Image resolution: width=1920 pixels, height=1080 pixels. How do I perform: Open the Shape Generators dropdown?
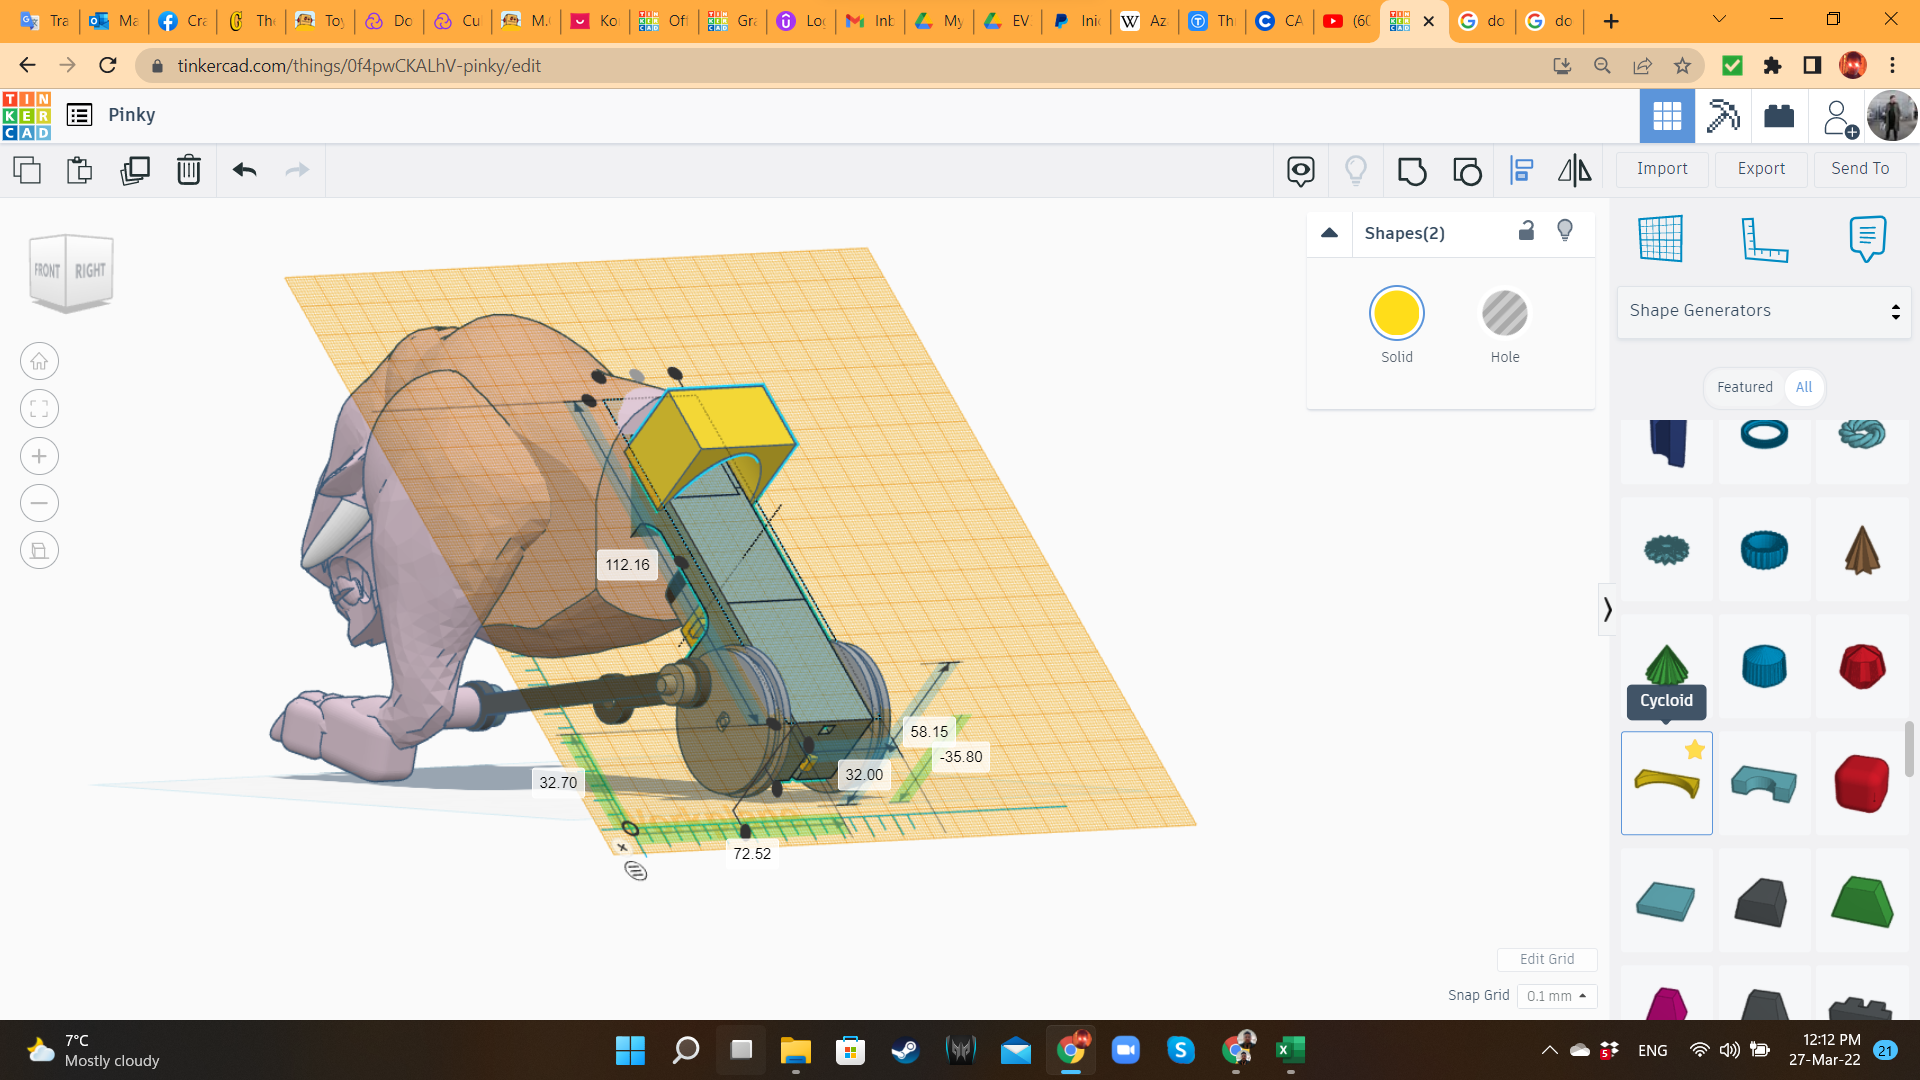pyautogui.click(x=1764, y=311)
